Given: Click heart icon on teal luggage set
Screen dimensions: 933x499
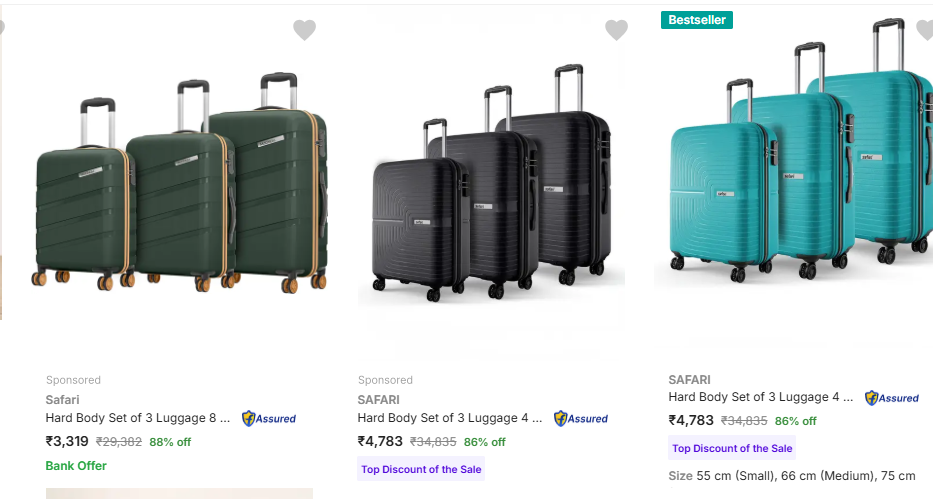Looking at the screenshot, I should (x=926, y=30).
